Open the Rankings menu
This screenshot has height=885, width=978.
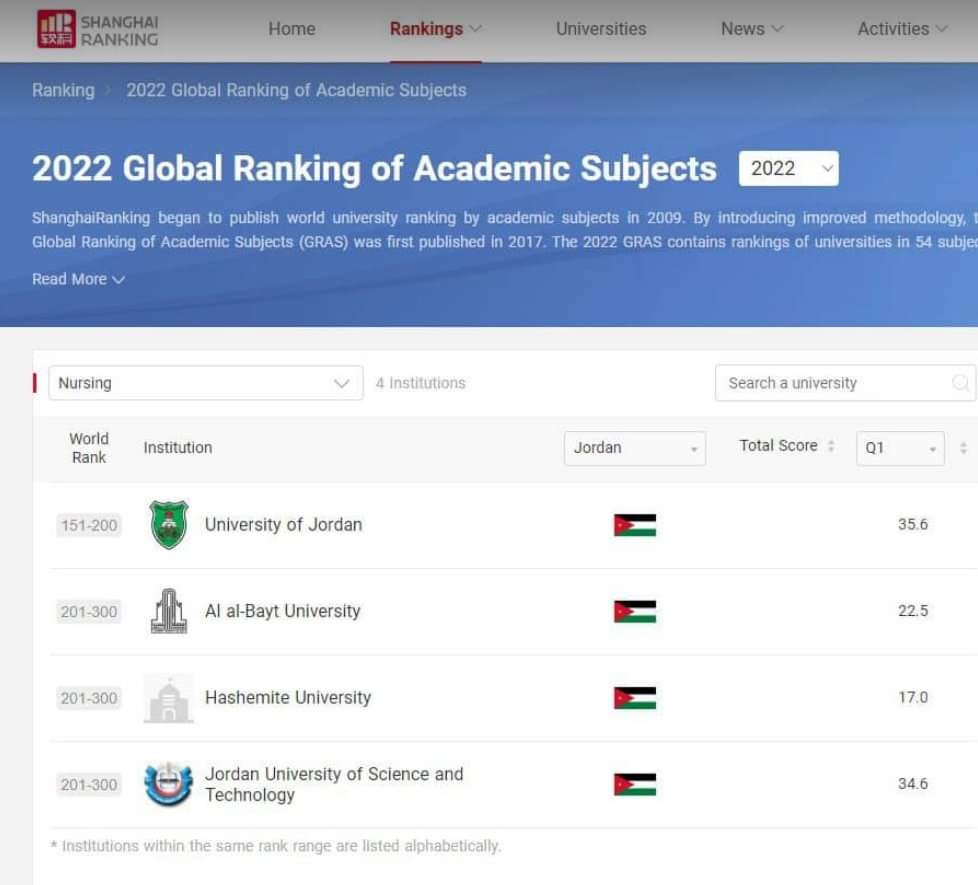coord(435,29)
